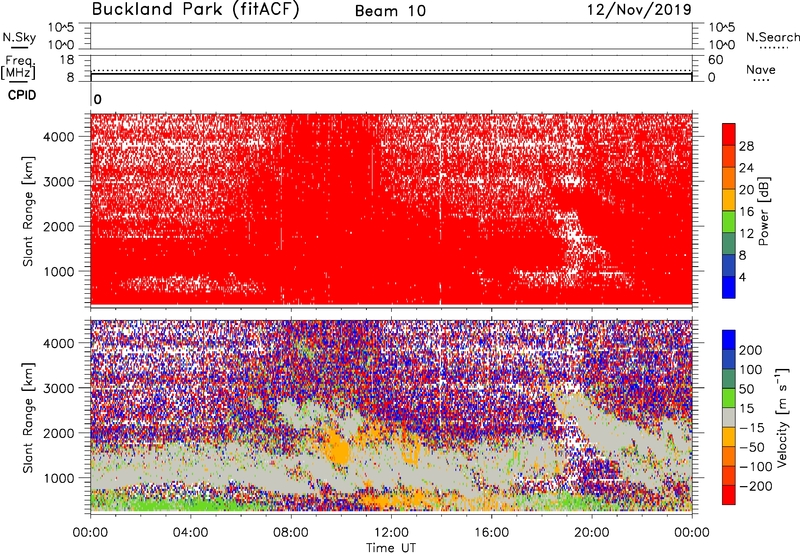Click the orange velocity patch near 10:00 UT
The image size is (800, 554).
337,448
